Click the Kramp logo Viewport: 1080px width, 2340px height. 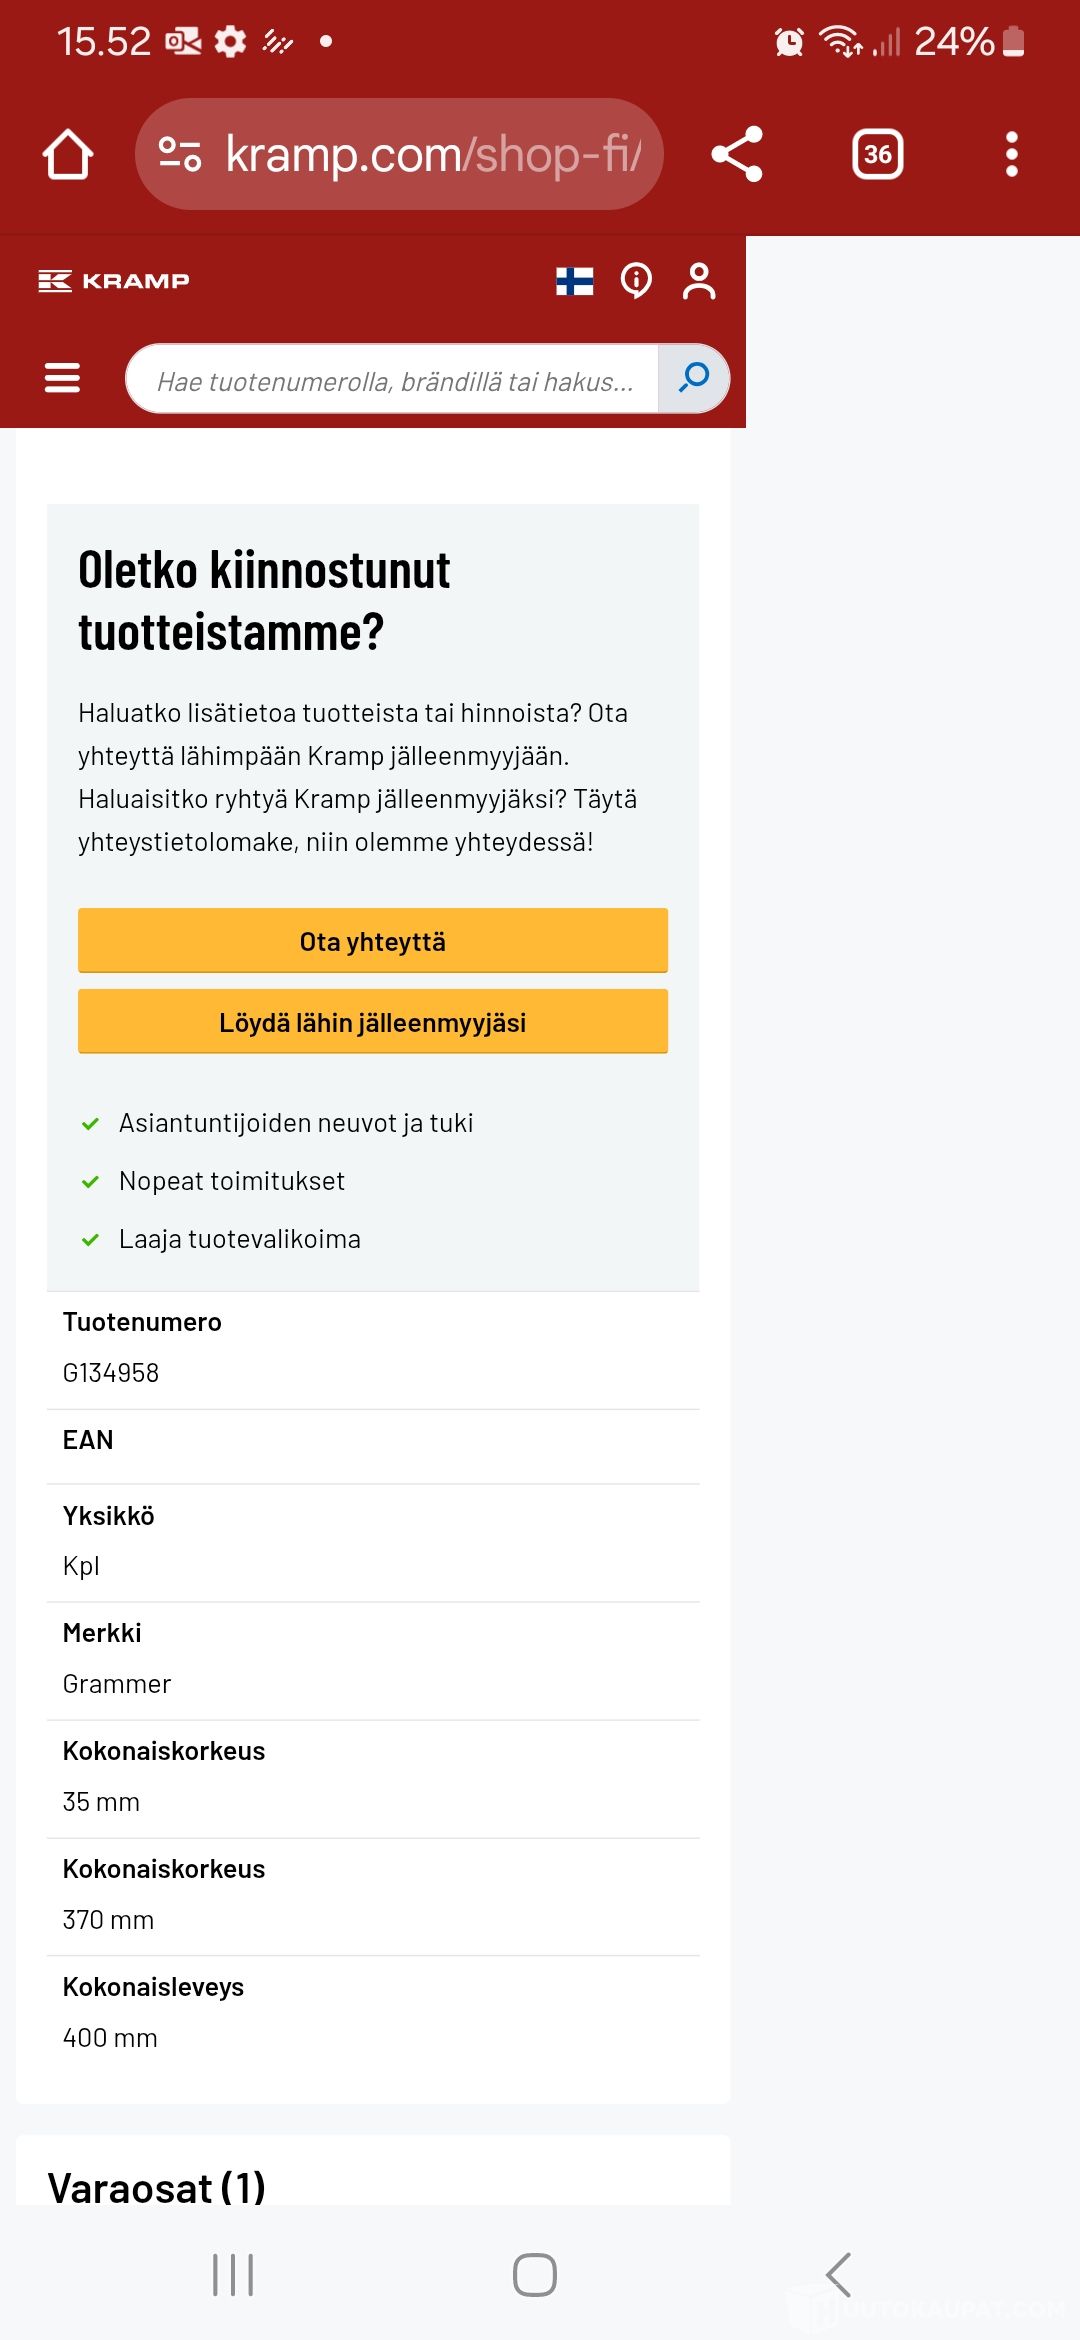point(114,281)
